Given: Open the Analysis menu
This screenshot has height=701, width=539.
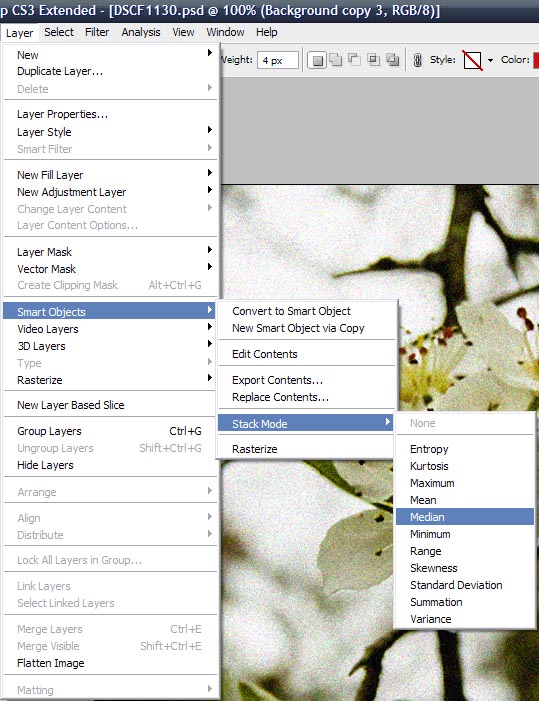Looking at the screenshot, I should pos(141,32).
